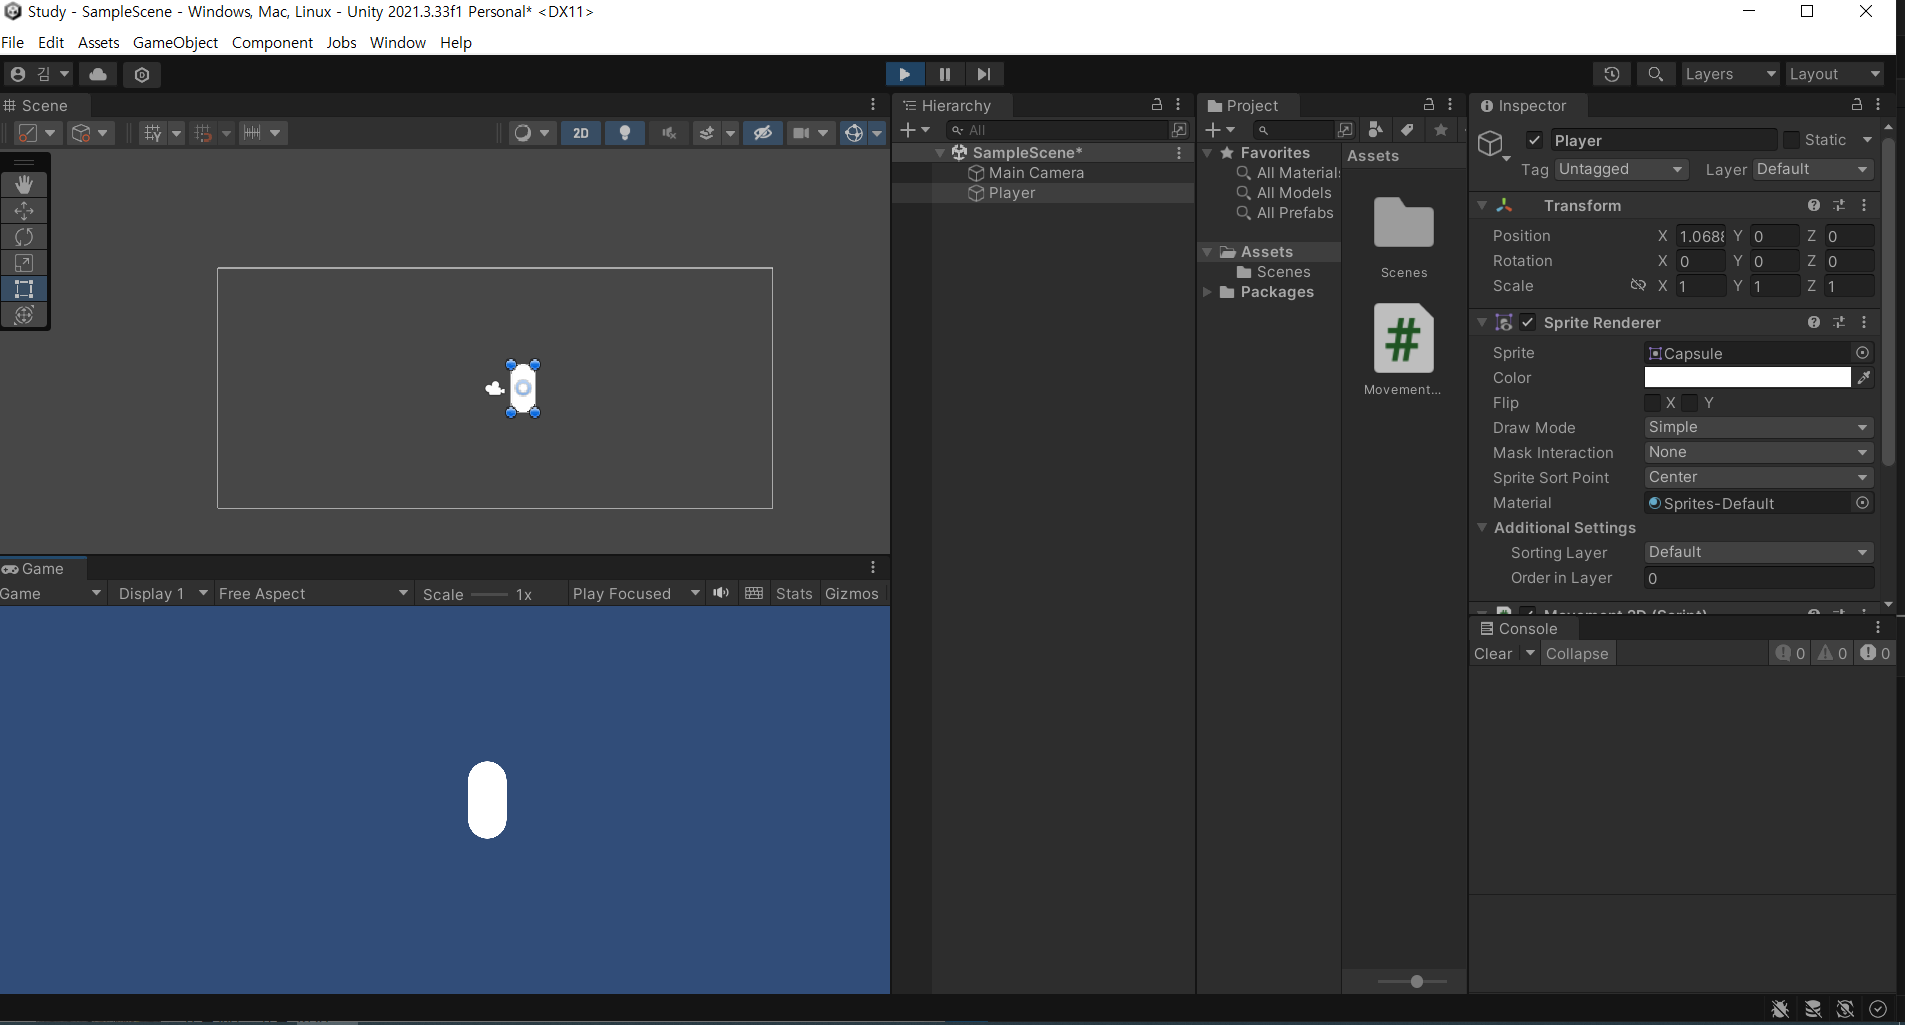The width and height of the screenshot is (1905, 1025).
Task: Open the Draw Mode dropdown
Action: (x=1758, y=428)
